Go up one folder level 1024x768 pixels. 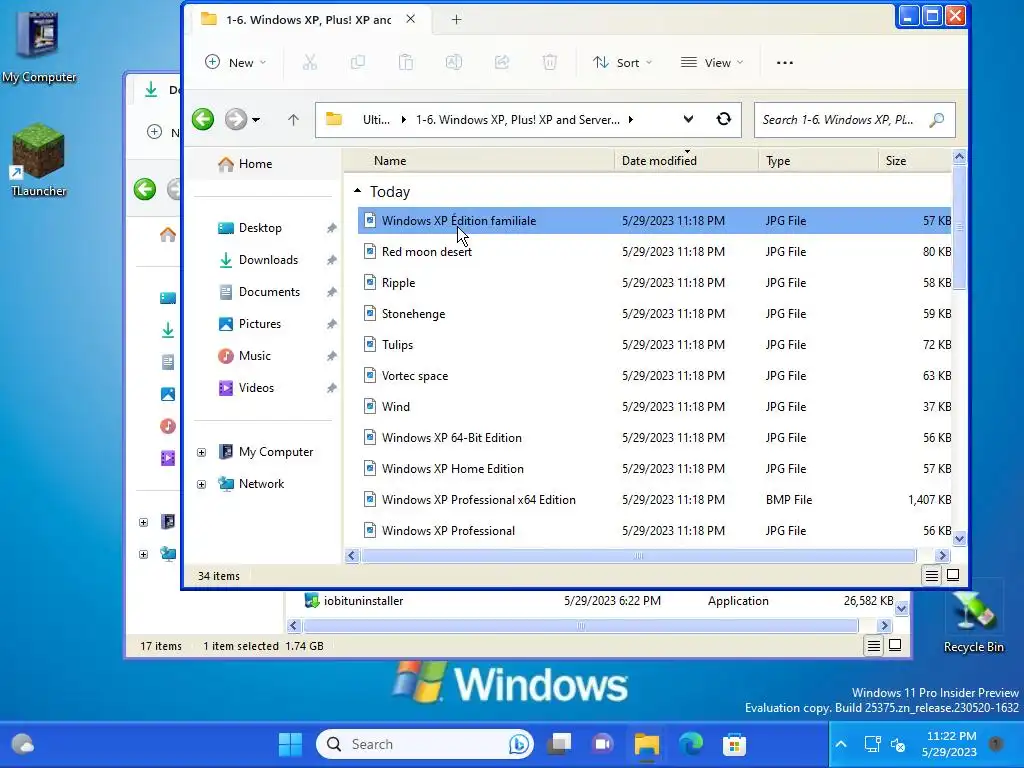[293, 120]
